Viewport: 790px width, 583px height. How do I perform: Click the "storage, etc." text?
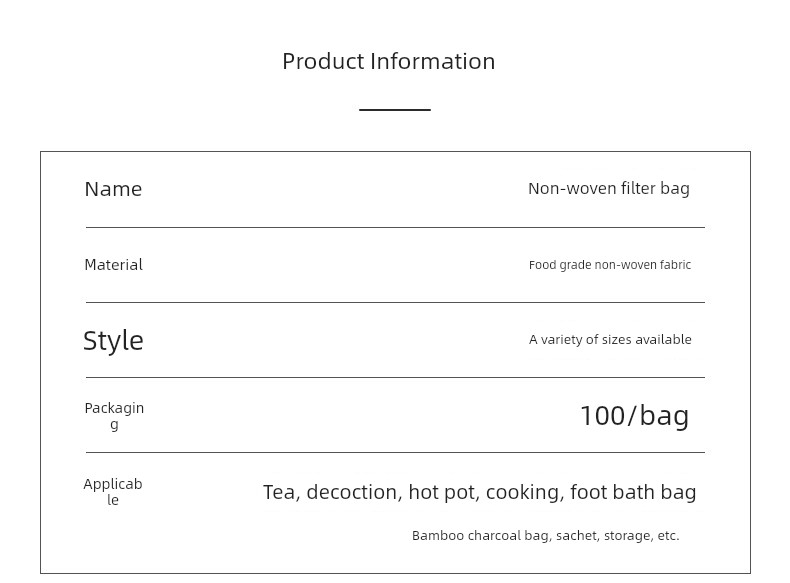[641, 536]
